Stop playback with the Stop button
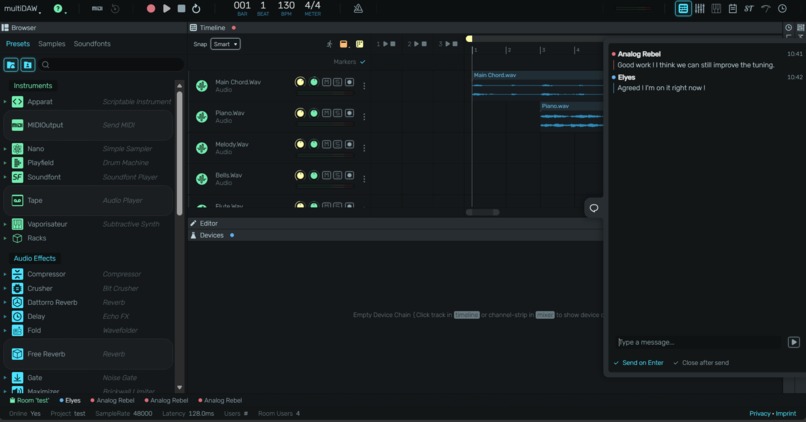Viewport: 806px width, 422px height. coord(181,9)
